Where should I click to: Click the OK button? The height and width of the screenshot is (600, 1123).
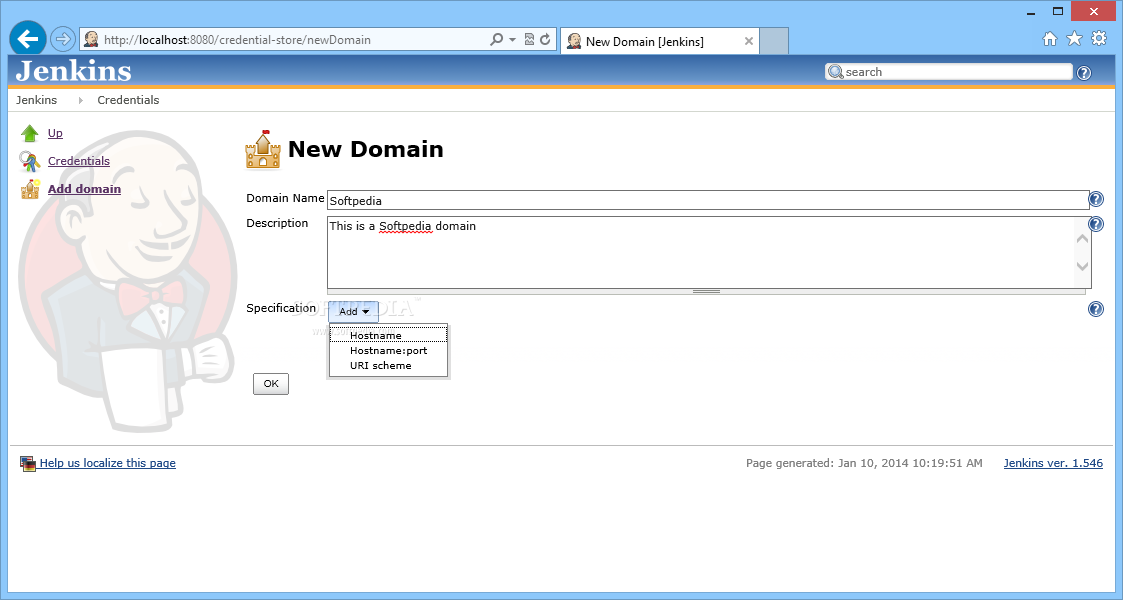[x=271, y=384]
